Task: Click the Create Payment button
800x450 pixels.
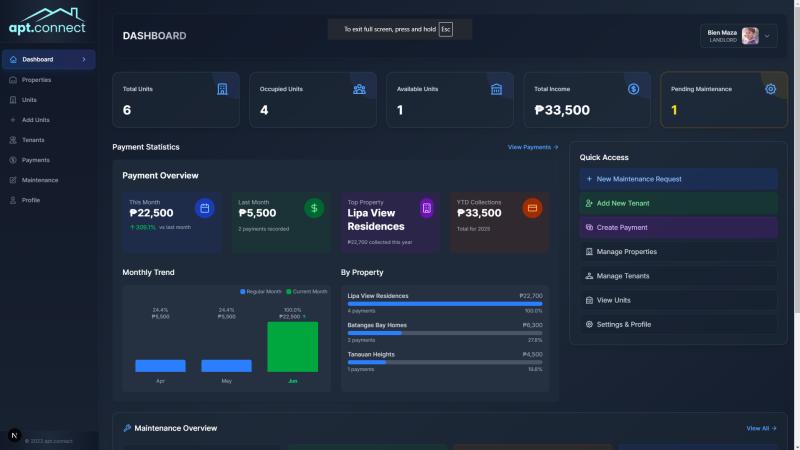Action: click(x=679, y=228)
